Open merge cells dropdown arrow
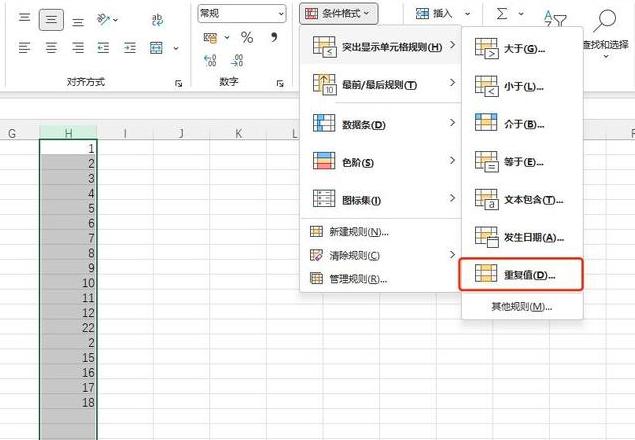This screenshot has height=440, width=635. (176, 48)
